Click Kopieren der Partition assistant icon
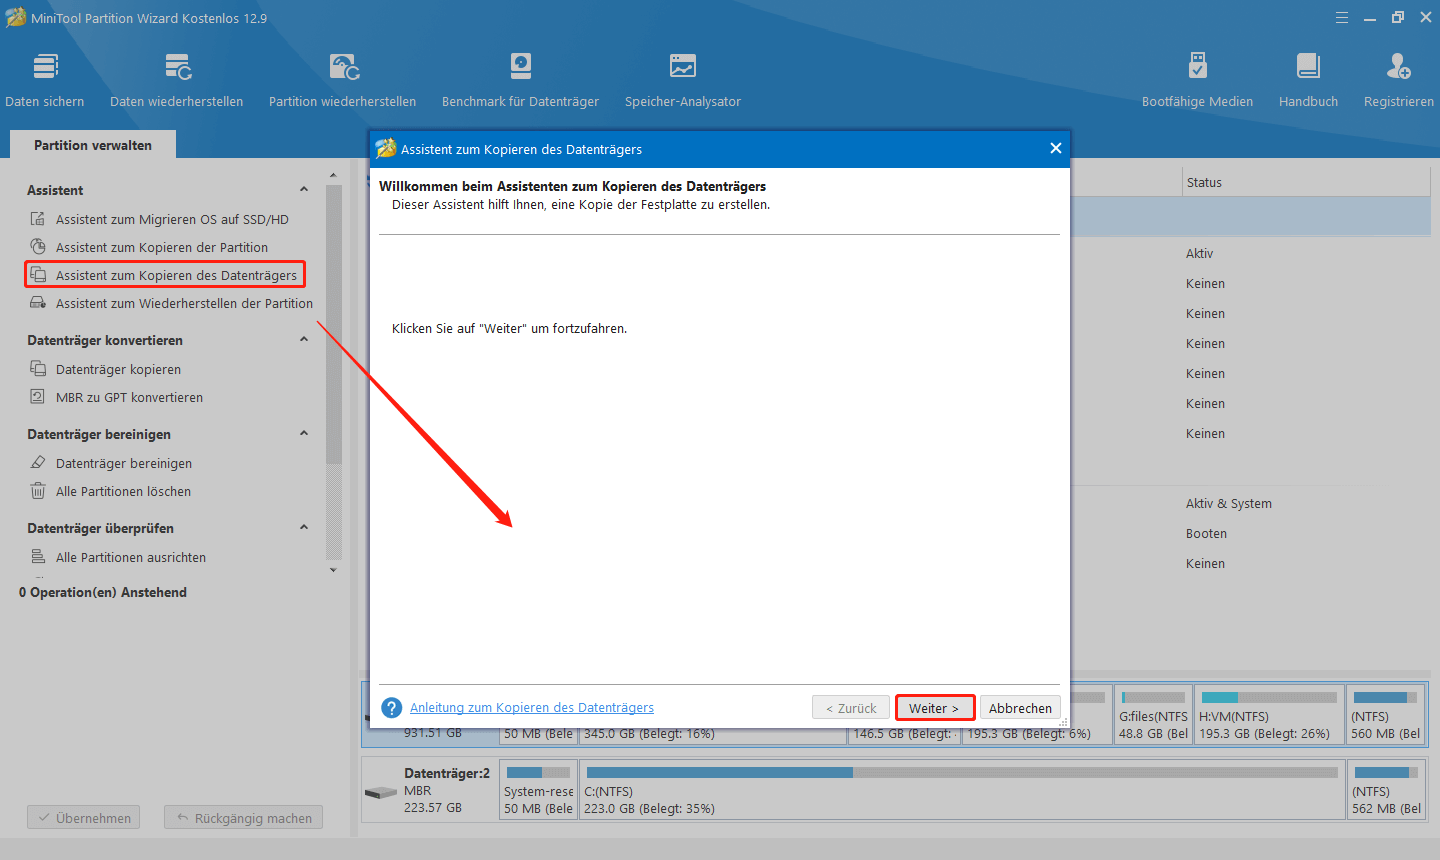This screenshot has height=860, width=1440. pyautogui.click(x=38, y=247)
